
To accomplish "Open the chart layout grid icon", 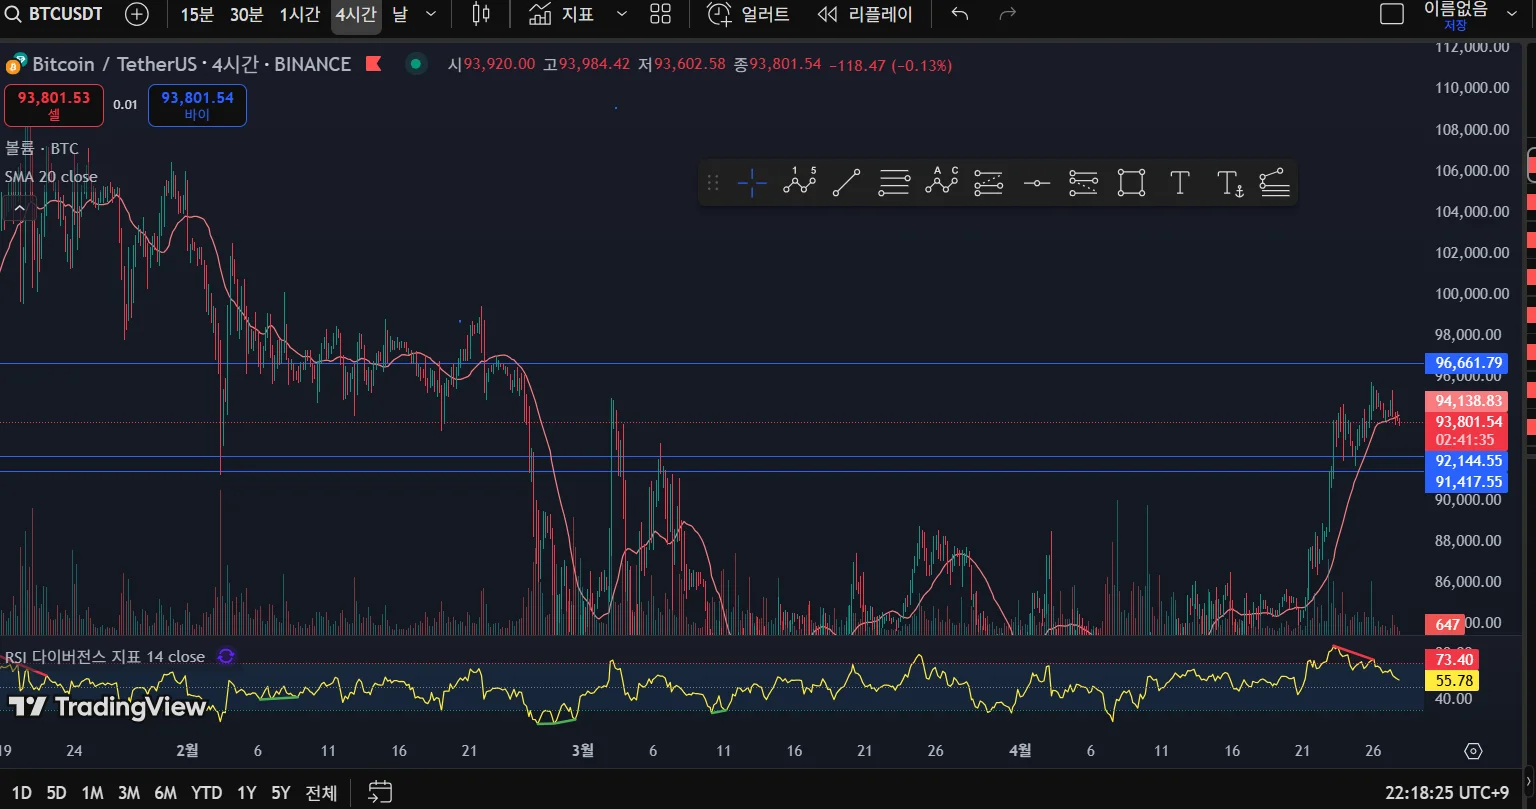I will pyautogui.click(x=660, y=14).
